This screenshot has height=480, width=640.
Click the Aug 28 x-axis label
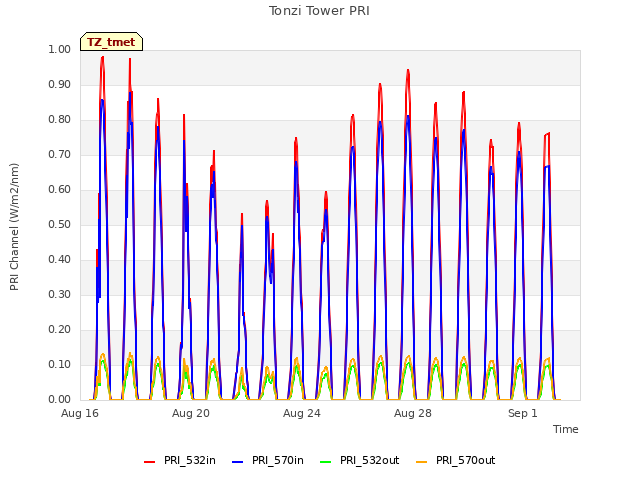pos(413,413)
